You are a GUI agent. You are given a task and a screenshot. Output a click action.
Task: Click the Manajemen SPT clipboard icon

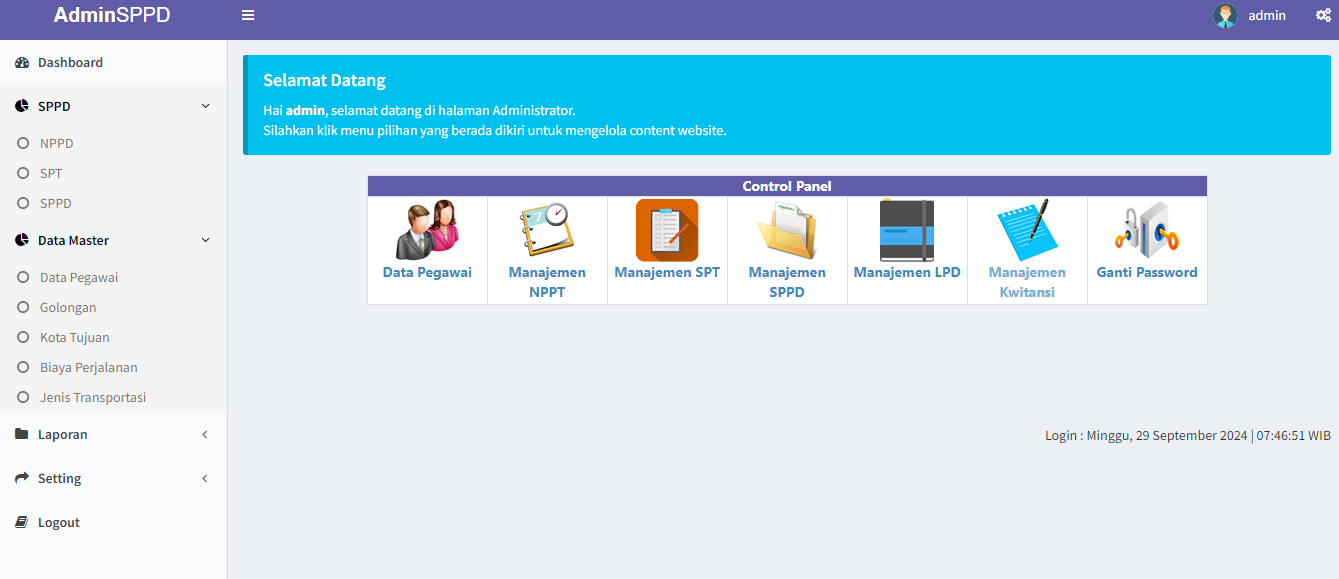coord(667,230)
